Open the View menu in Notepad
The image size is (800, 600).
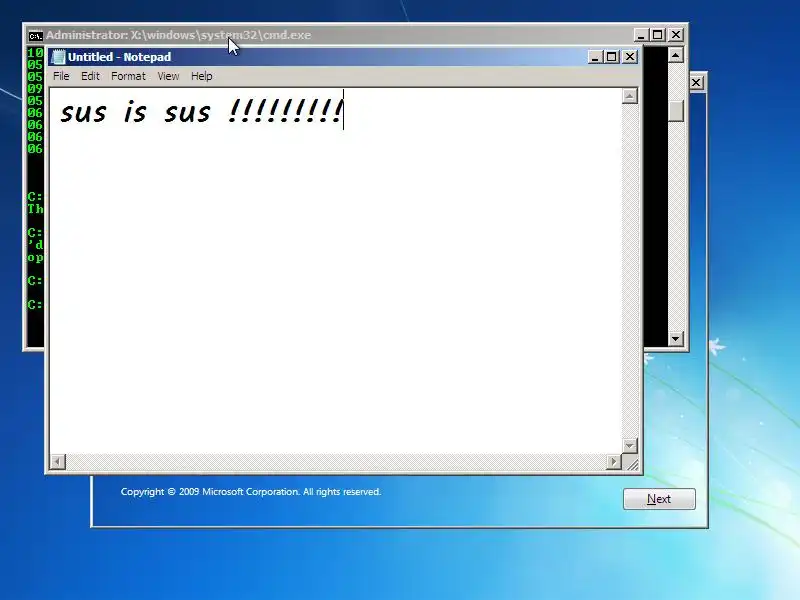(168, 76)
